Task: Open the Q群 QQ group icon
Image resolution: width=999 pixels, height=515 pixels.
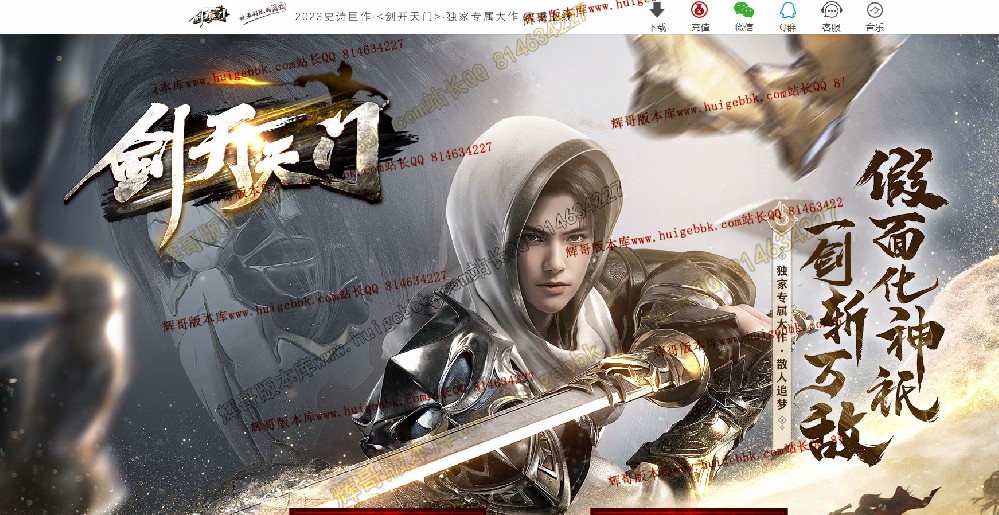Action: (787, 10)
